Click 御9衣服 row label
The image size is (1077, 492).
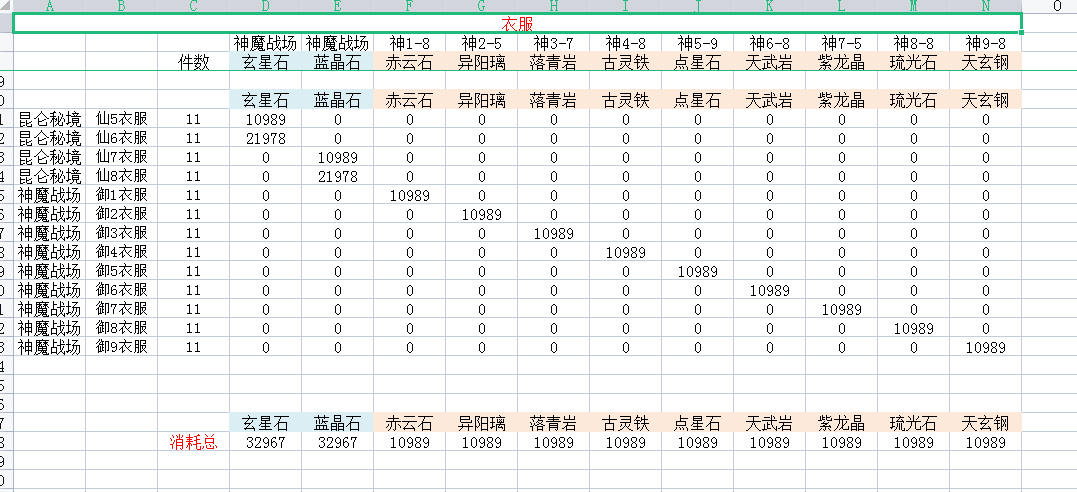pyautogui.click(x=122, y=347)
